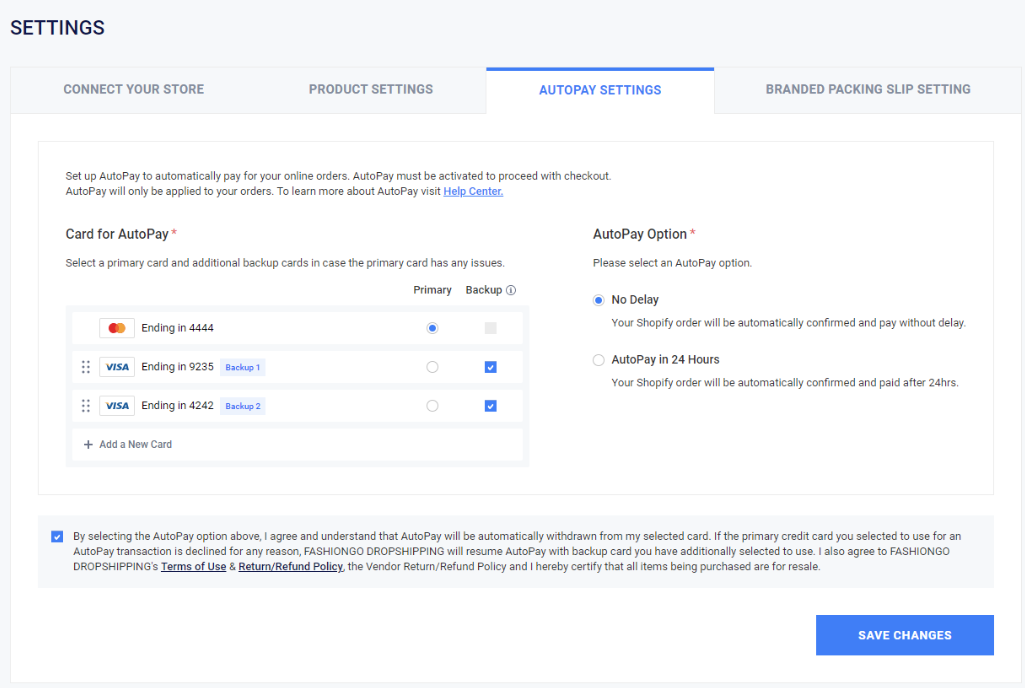The image size is (1025, 688).
Task: Uncheck backup for card ending 4242
Action: (490, 406)
